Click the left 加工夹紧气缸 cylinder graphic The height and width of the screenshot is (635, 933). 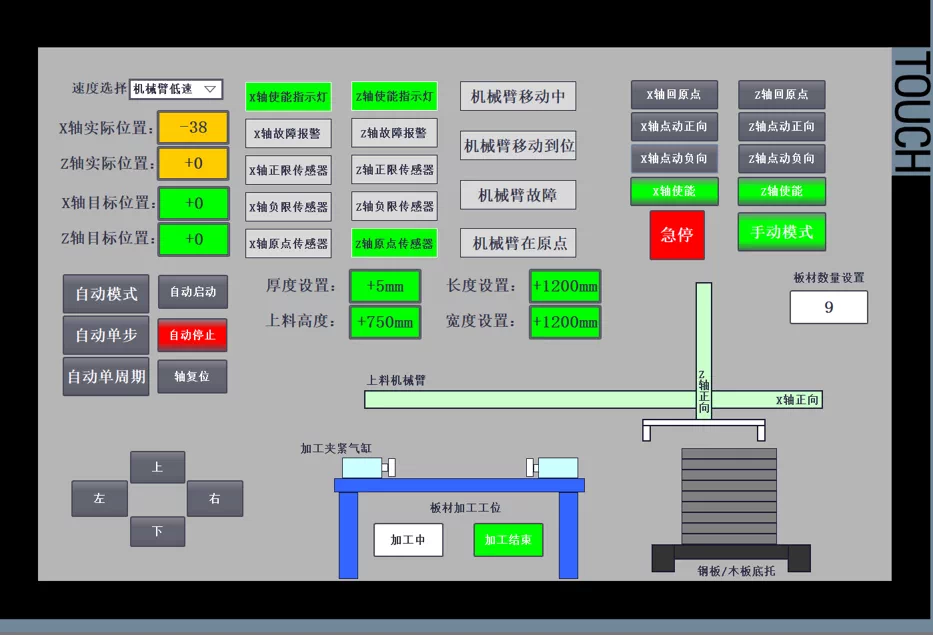368,468
